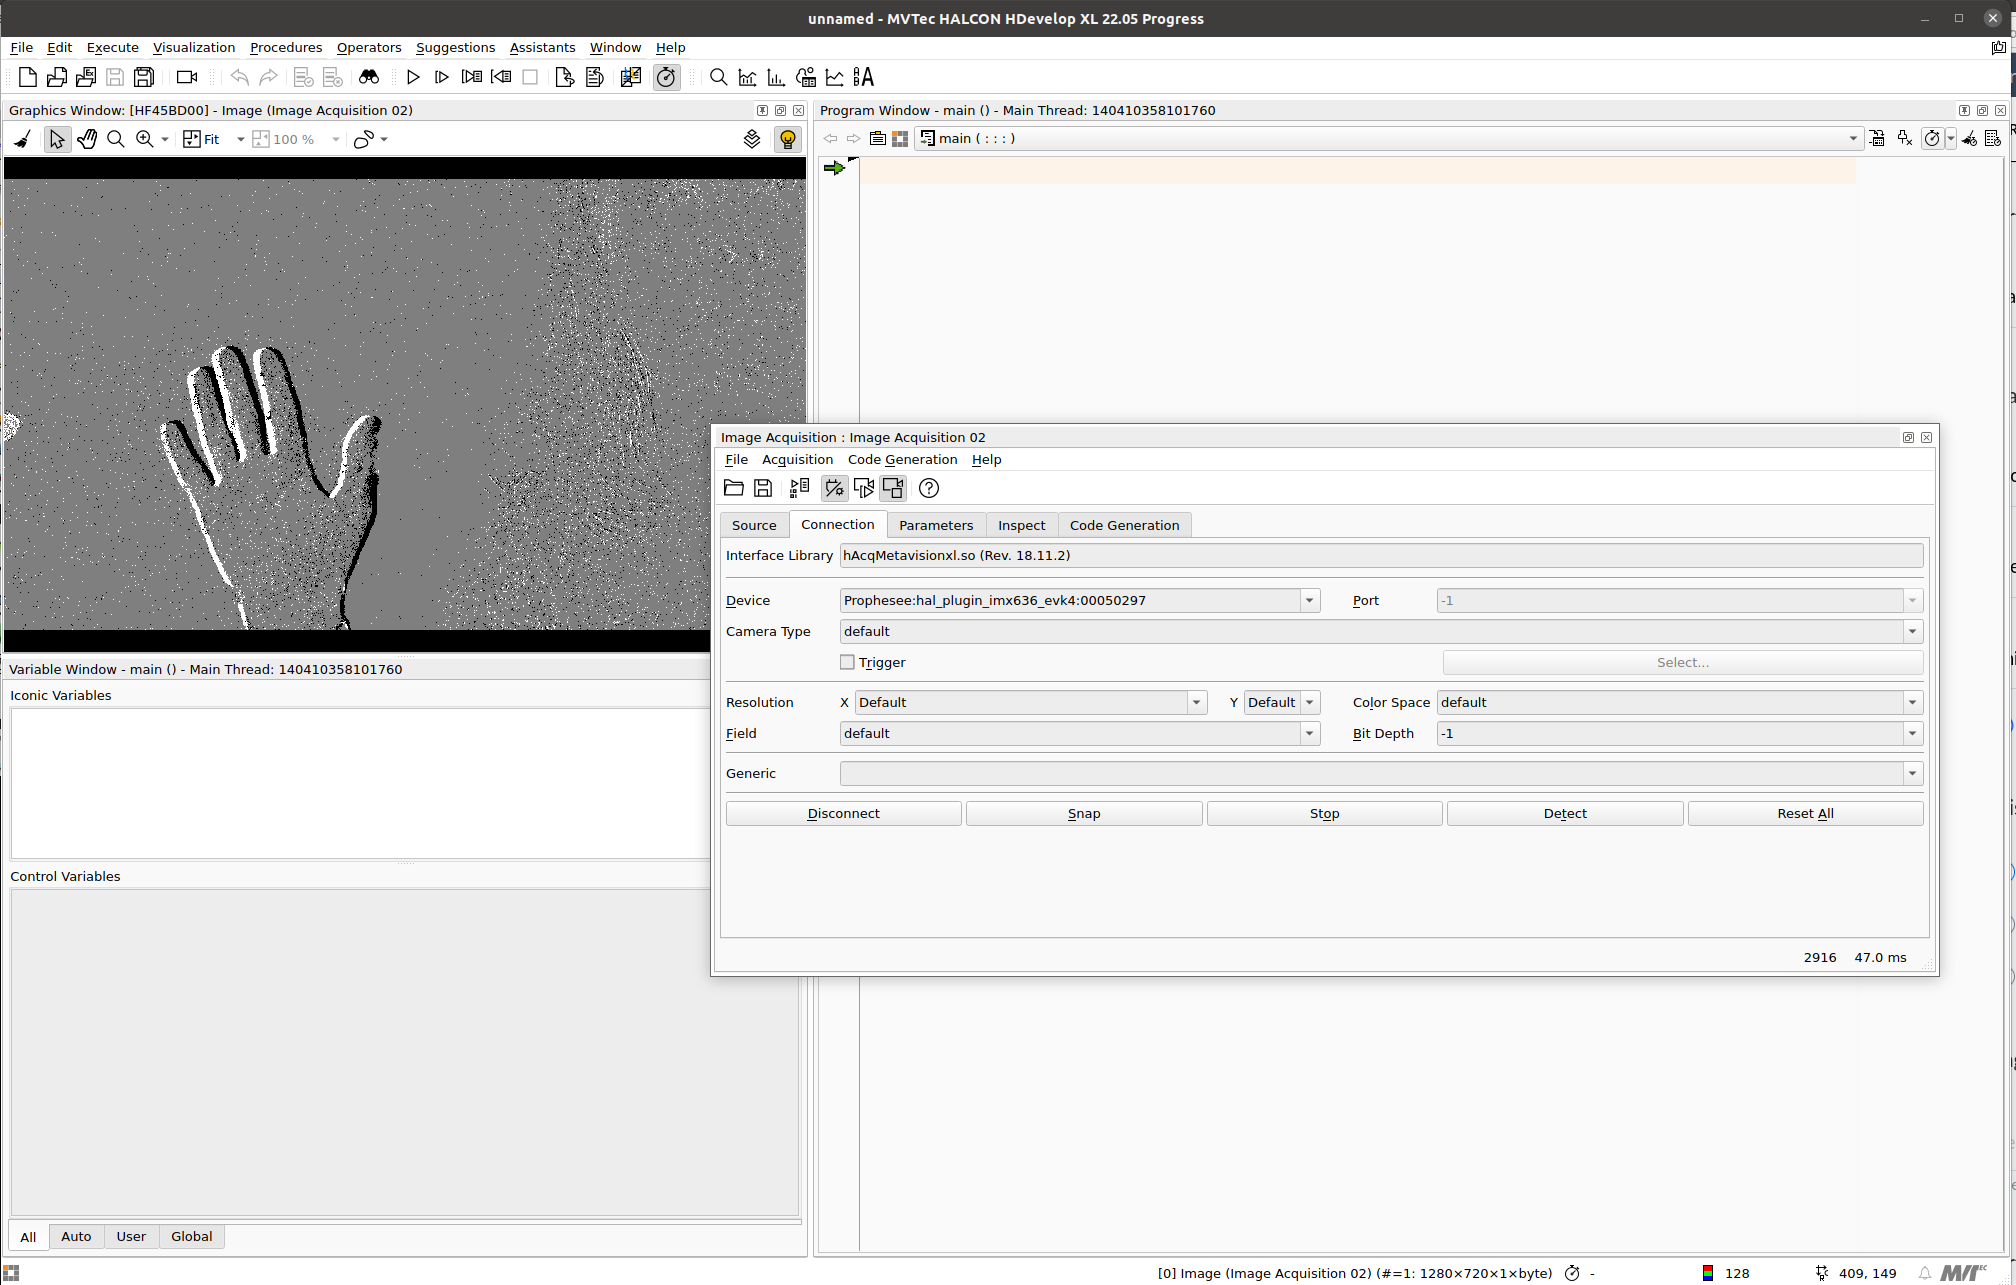Reset program execution icon
The width and height of the screenshot is (2016, 1285).
pyautogui.click(x=565, y=77)
